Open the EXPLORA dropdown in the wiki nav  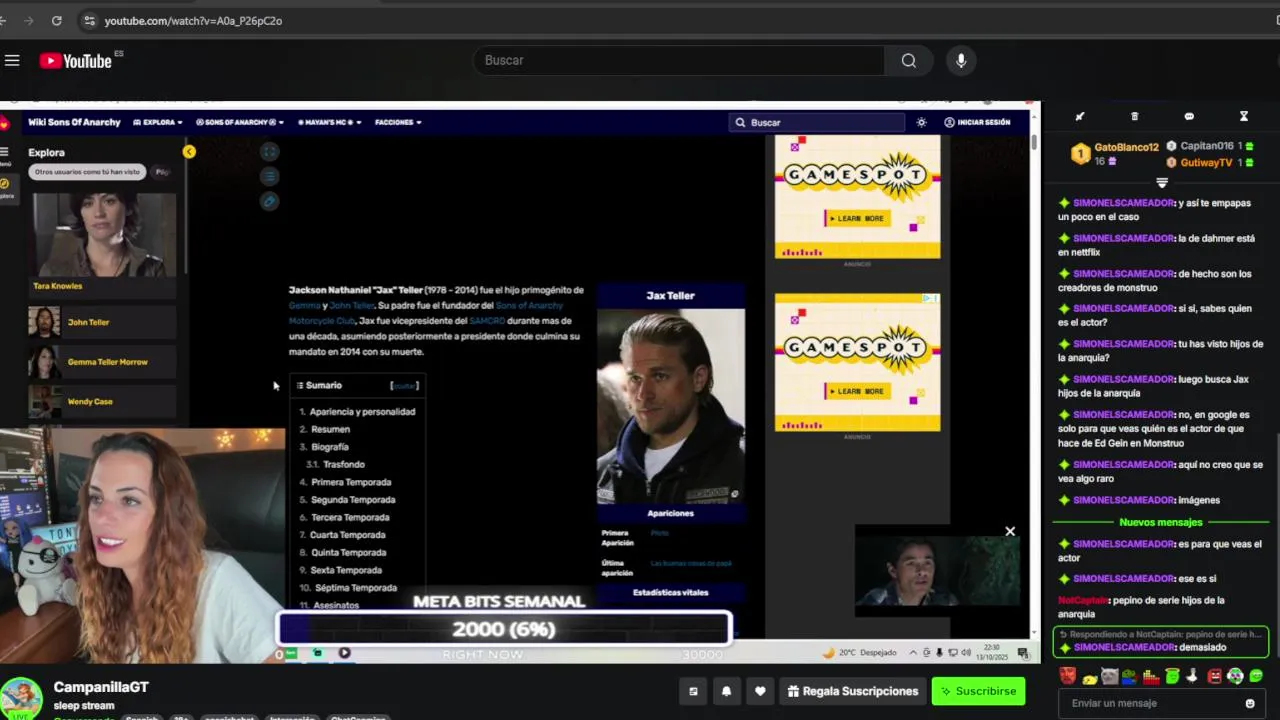(x=157, y=122)
